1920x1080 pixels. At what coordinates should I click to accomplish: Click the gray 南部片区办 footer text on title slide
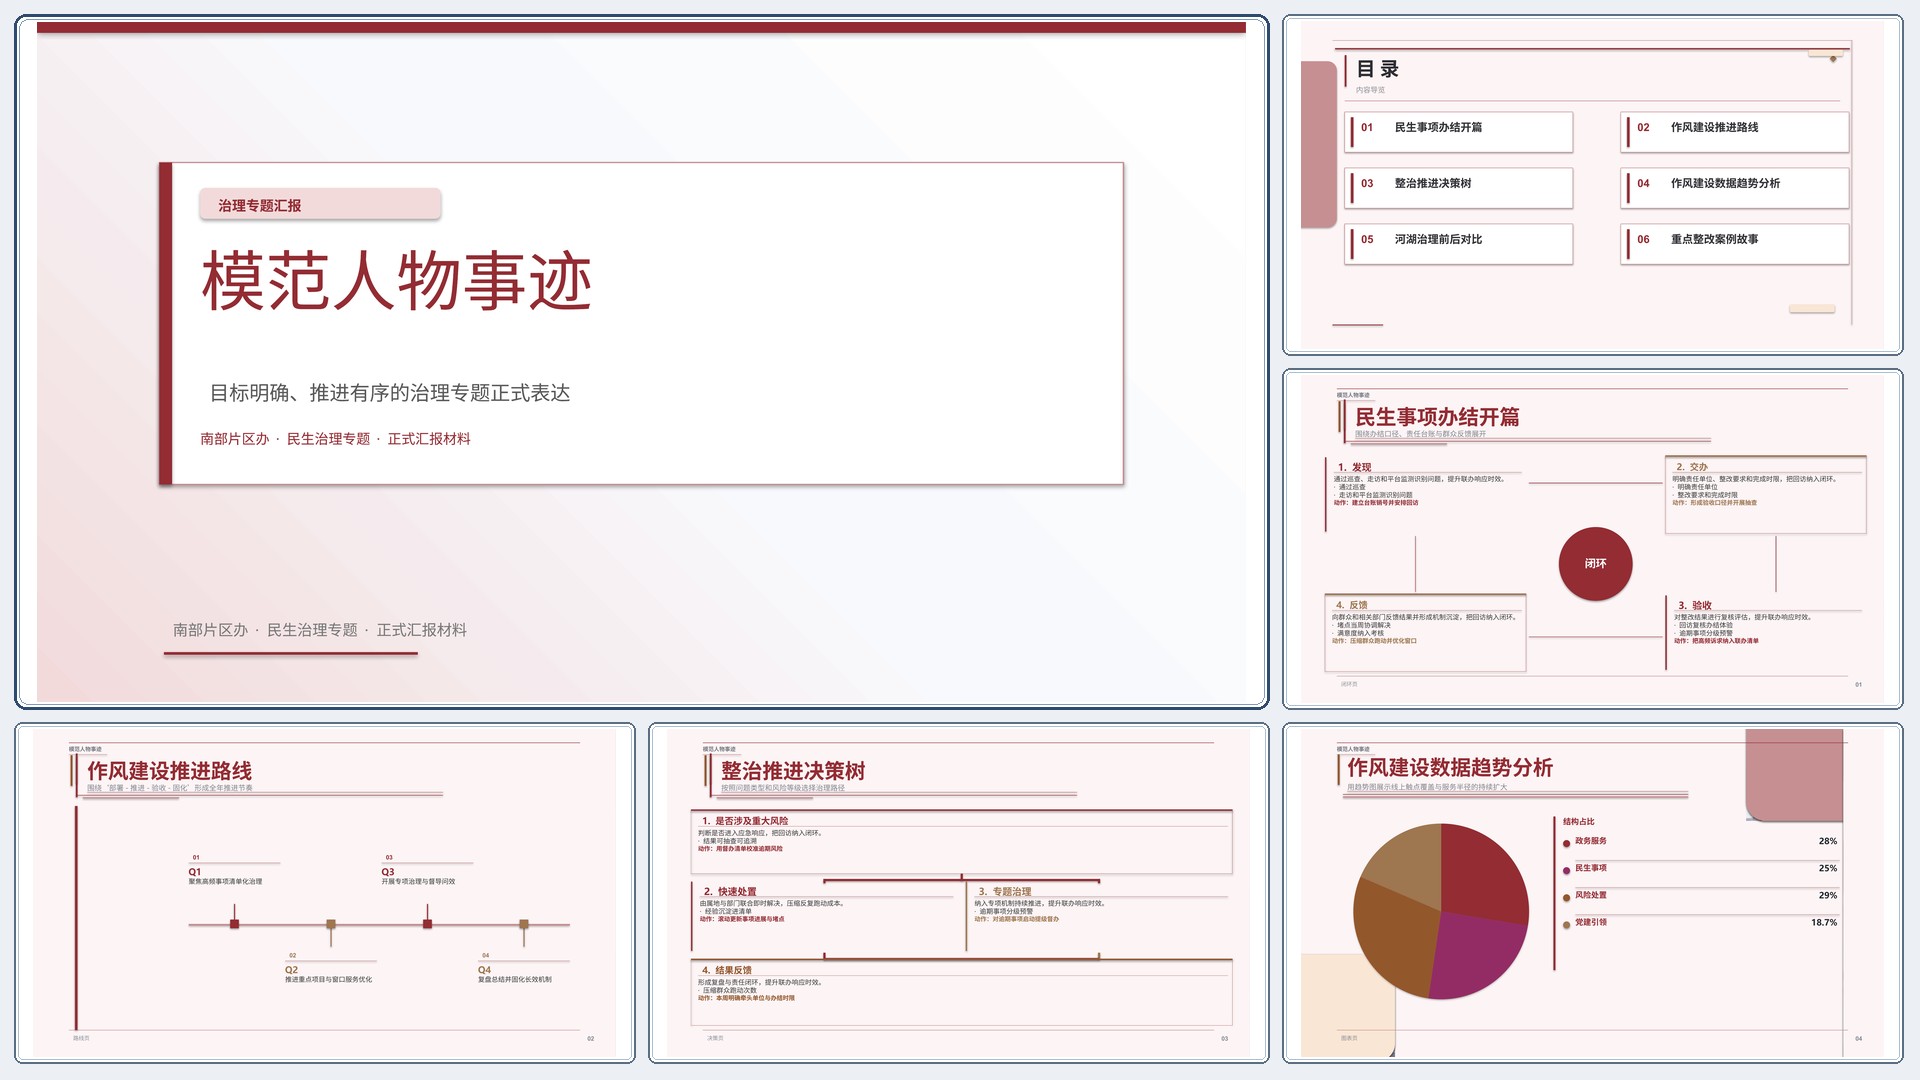tap(320, 630)
